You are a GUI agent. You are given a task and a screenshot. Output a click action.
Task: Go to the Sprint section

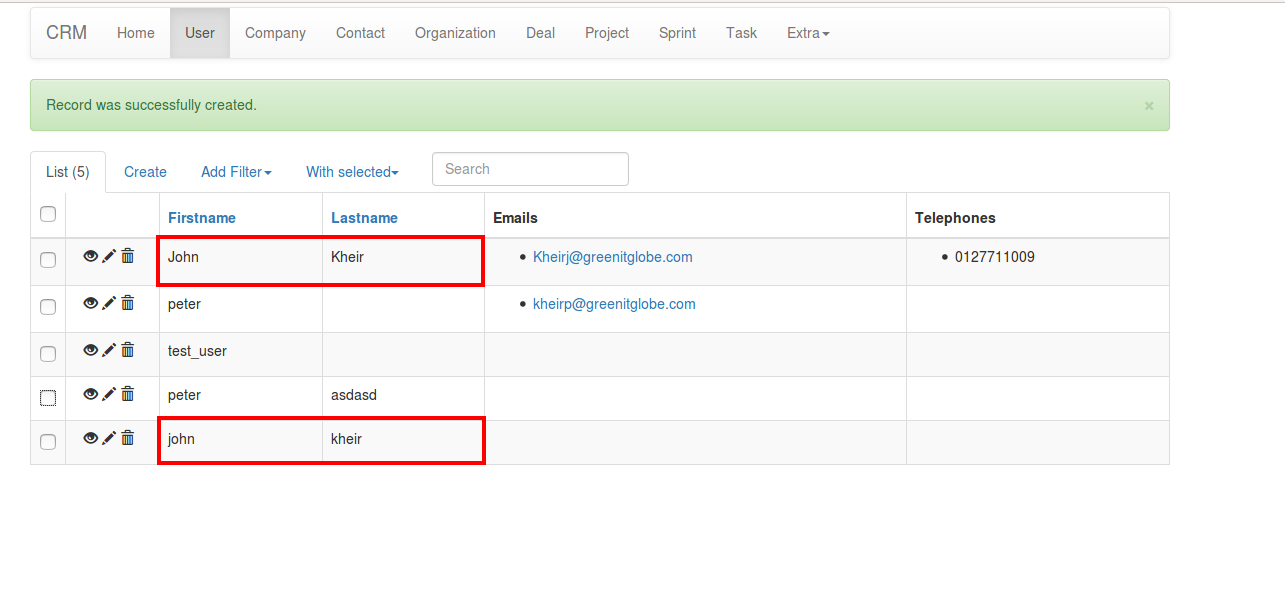[x=677, y=32]
